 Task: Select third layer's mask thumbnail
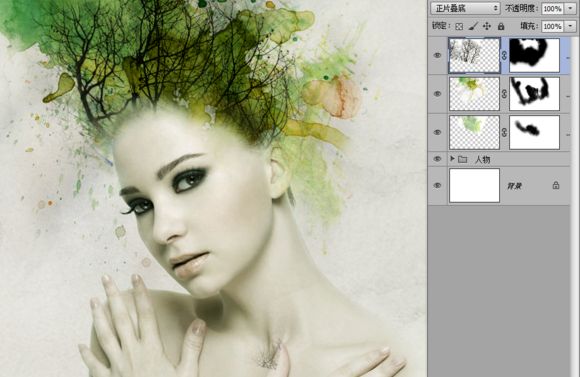pyautogui.click(x=535, y=132)
